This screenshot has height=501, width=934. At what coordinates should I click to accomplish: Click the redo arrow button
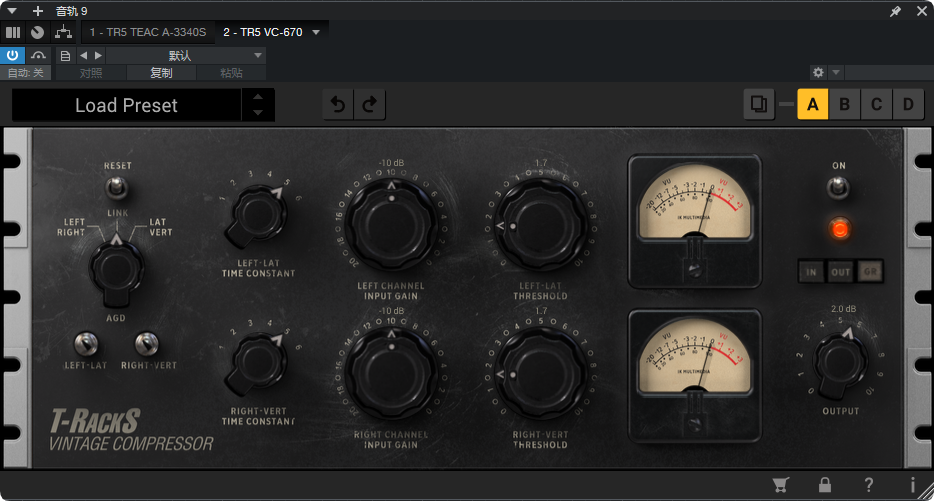370,105
